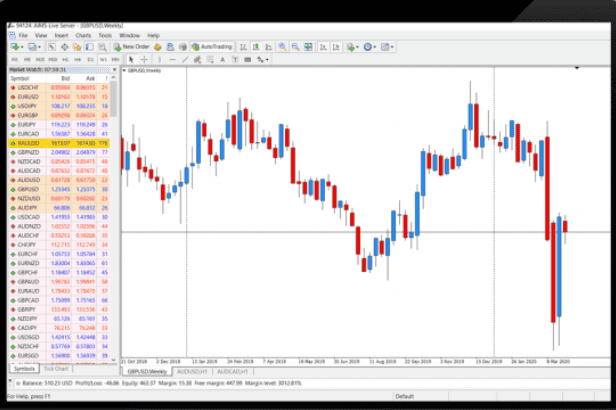Switch chart to bar chart style
Viewport: 616px width, 410px height.
[244, 47]
